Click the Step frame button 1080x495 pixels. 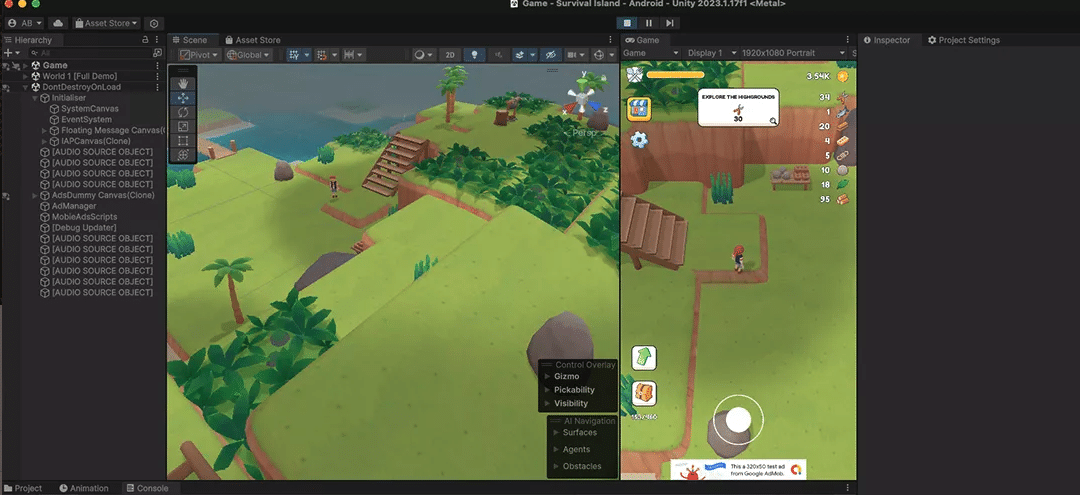point(669,23)
